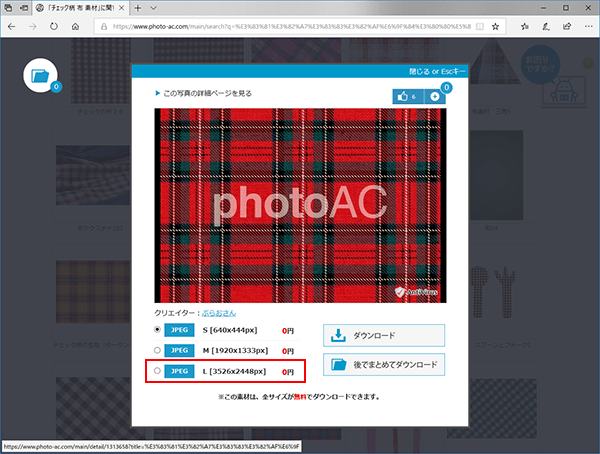
Task: Click JPEG badge for size L
Action: click(x=179, y=371)
